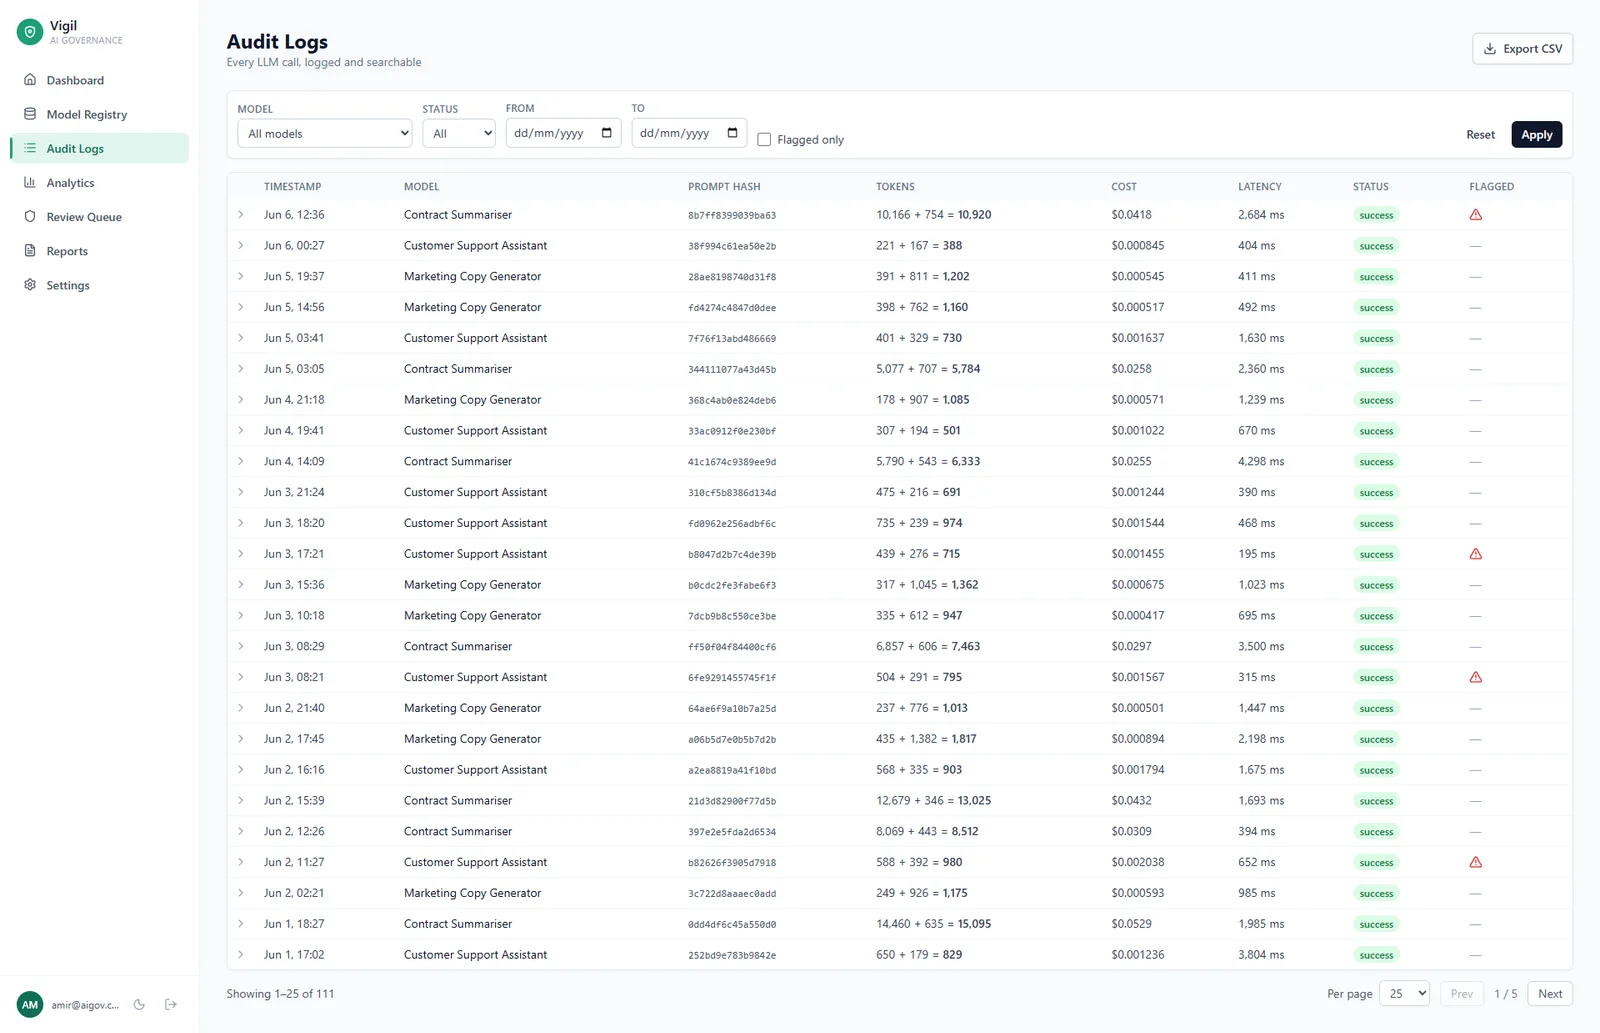
Task: Click token total 13,025
Action: point(974,800)
